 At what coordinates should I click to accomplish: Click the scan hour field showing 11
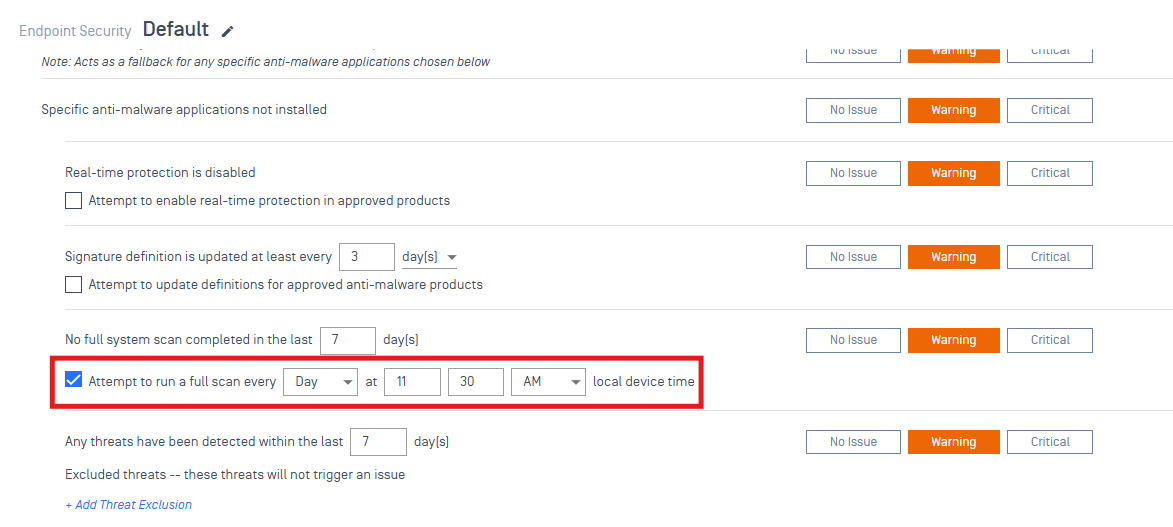coord(411,381)
